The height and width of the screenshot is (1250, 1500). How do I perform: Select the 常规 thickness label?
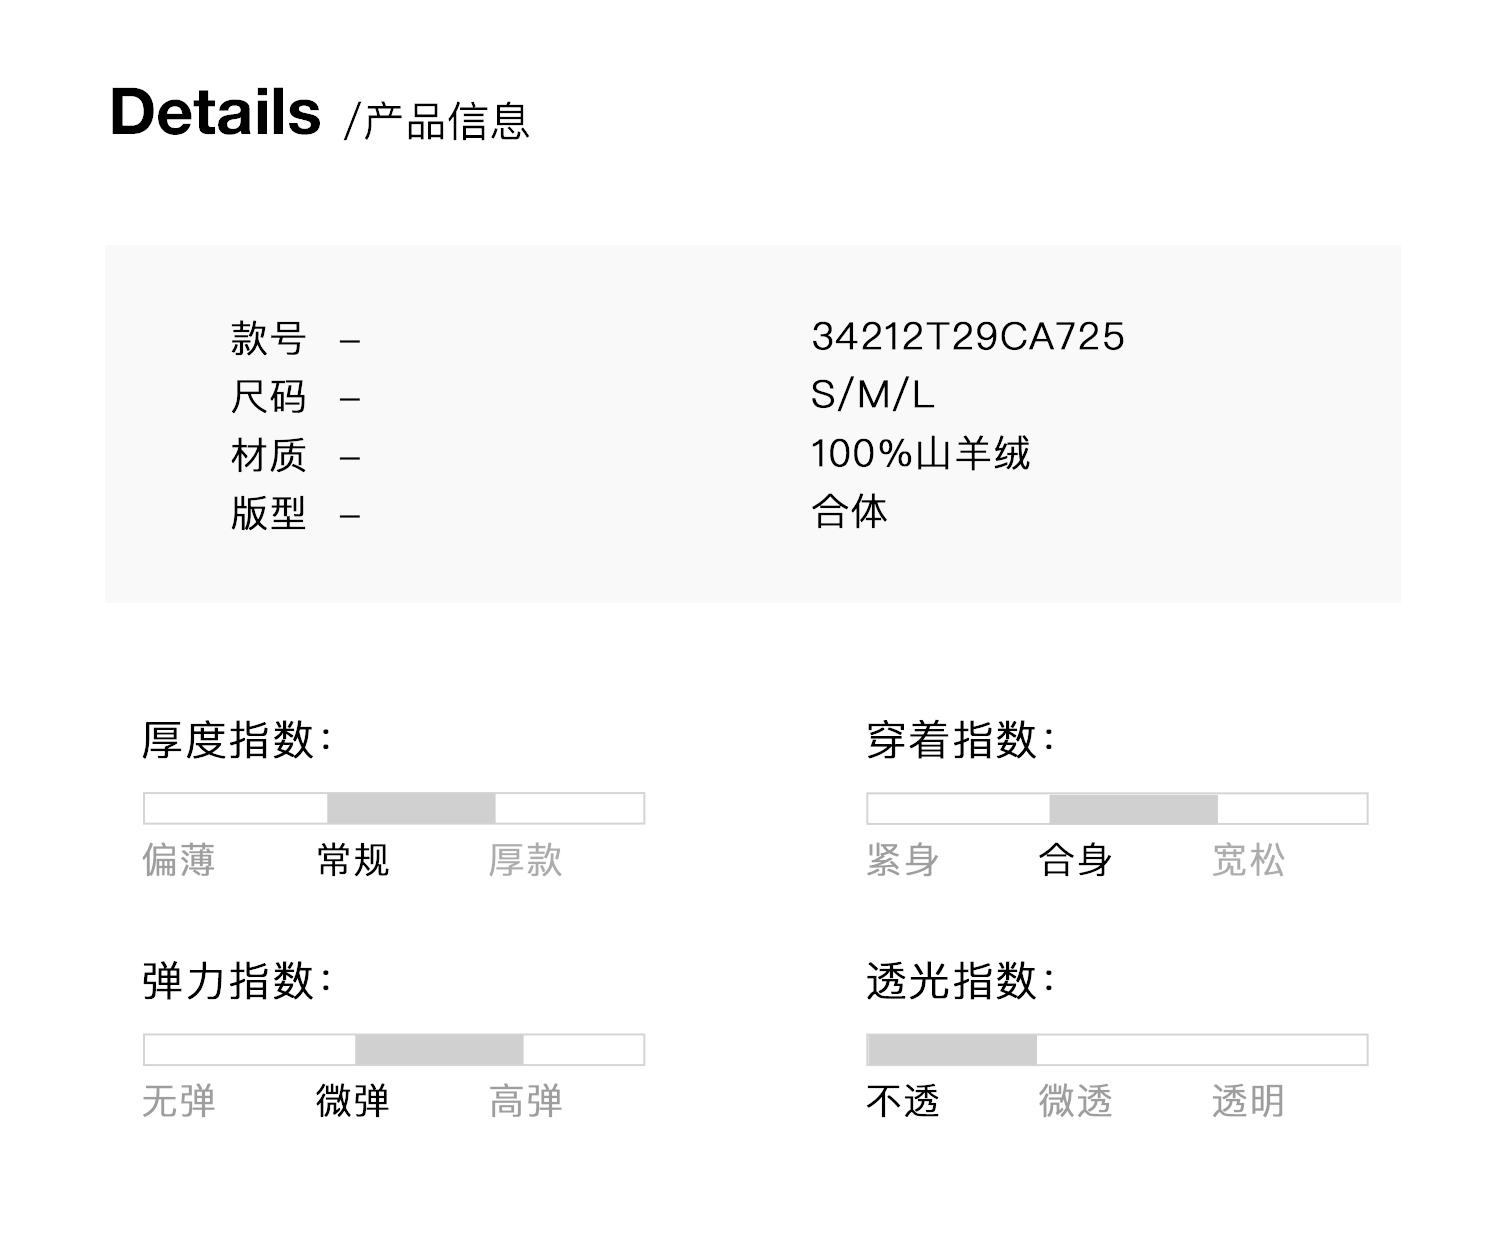pos(353,860)
